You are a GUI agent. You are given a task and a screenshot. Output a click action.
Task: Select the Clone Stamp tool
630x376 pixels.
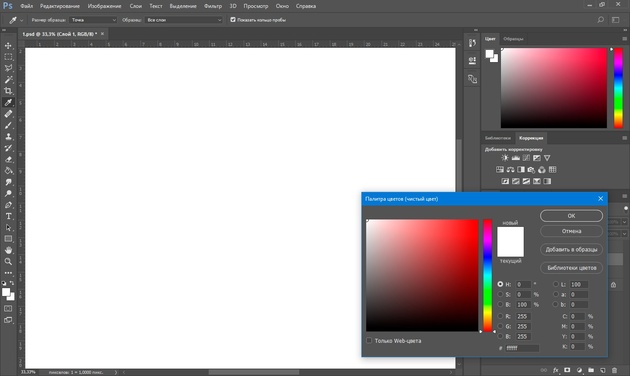[x=8, y=137]
